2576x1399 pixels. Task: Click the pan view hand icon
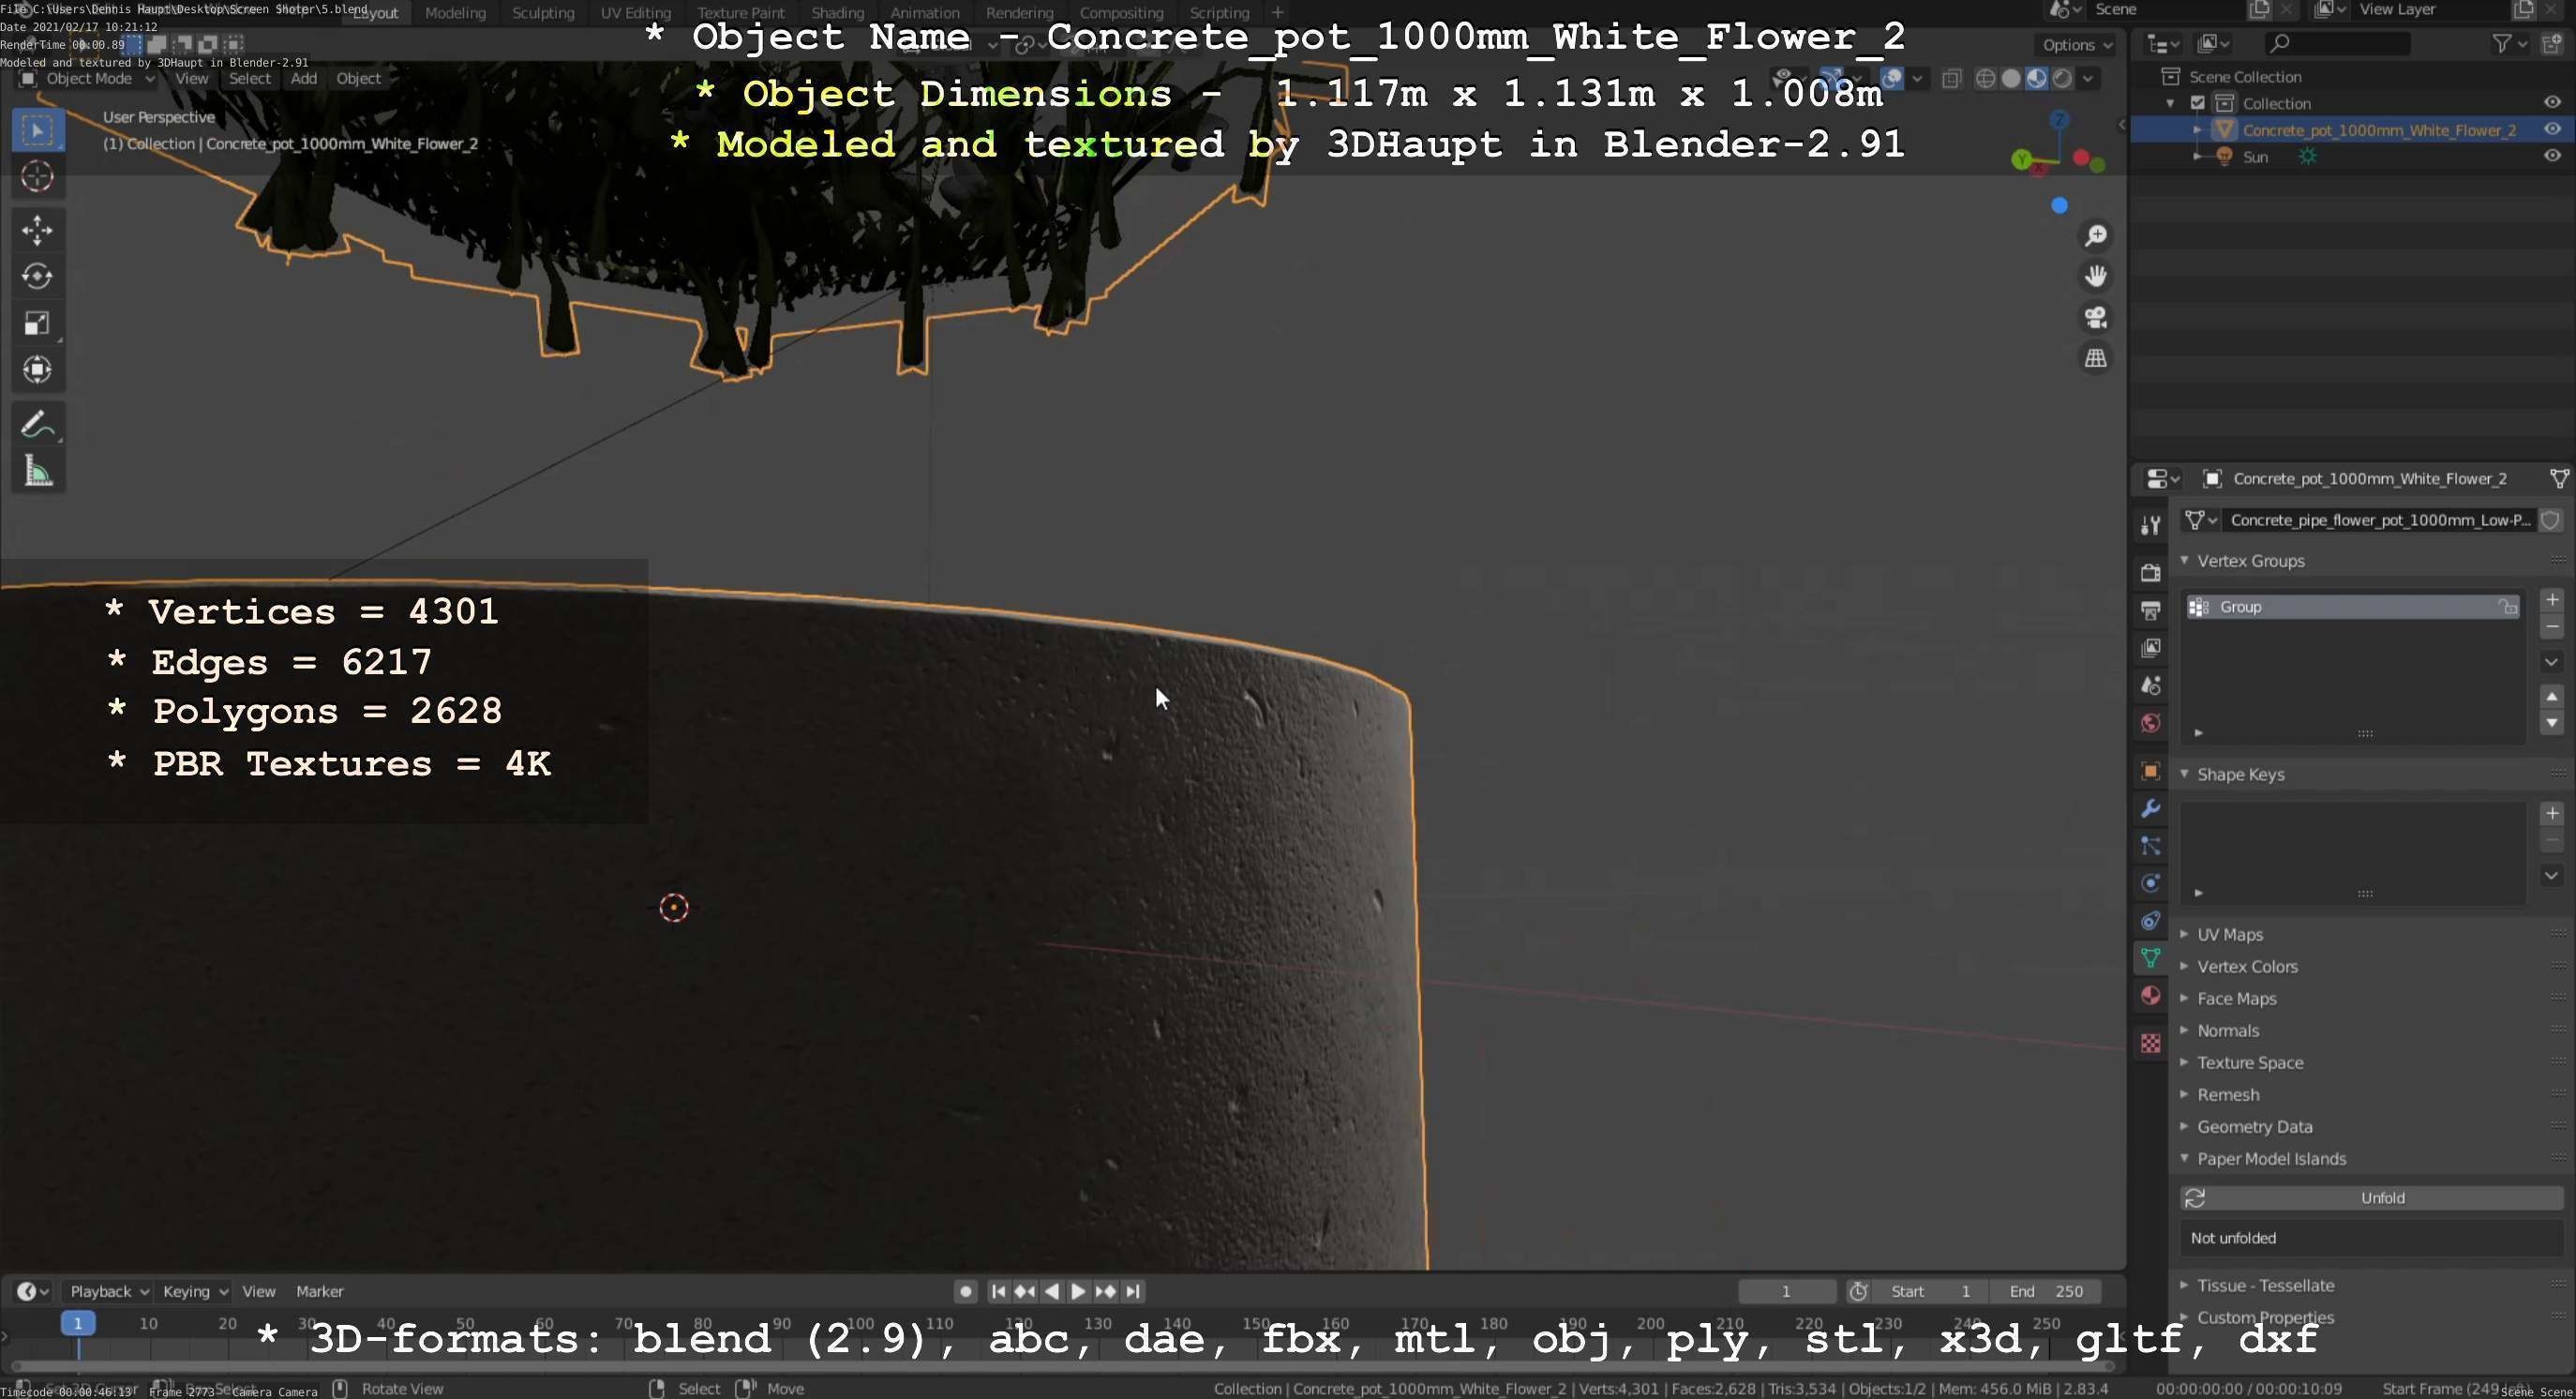pyautogui.click(x=2095, y=276)
